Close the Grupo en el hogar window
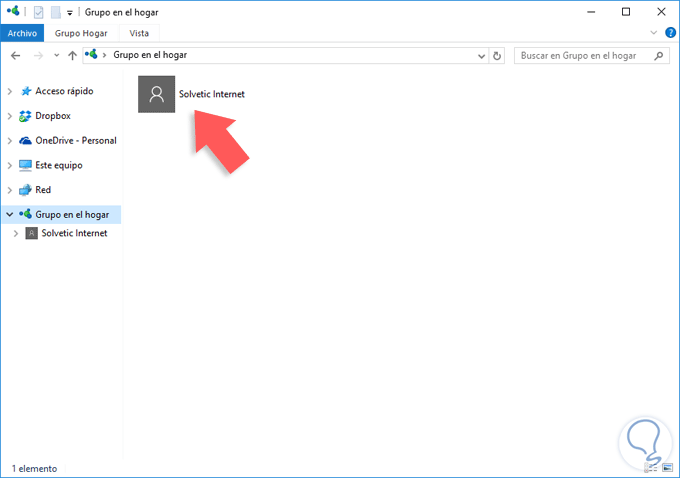The width and height of the screenshot is (680, 478). (661, 12)
